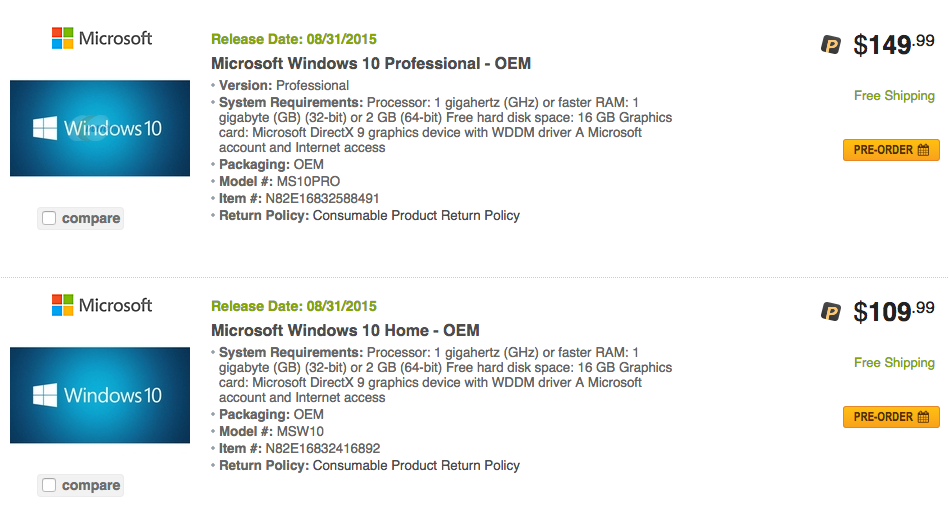Open the Windows 10 Professional product image
The height and width of the screenshot is (507, 949).
100,128
